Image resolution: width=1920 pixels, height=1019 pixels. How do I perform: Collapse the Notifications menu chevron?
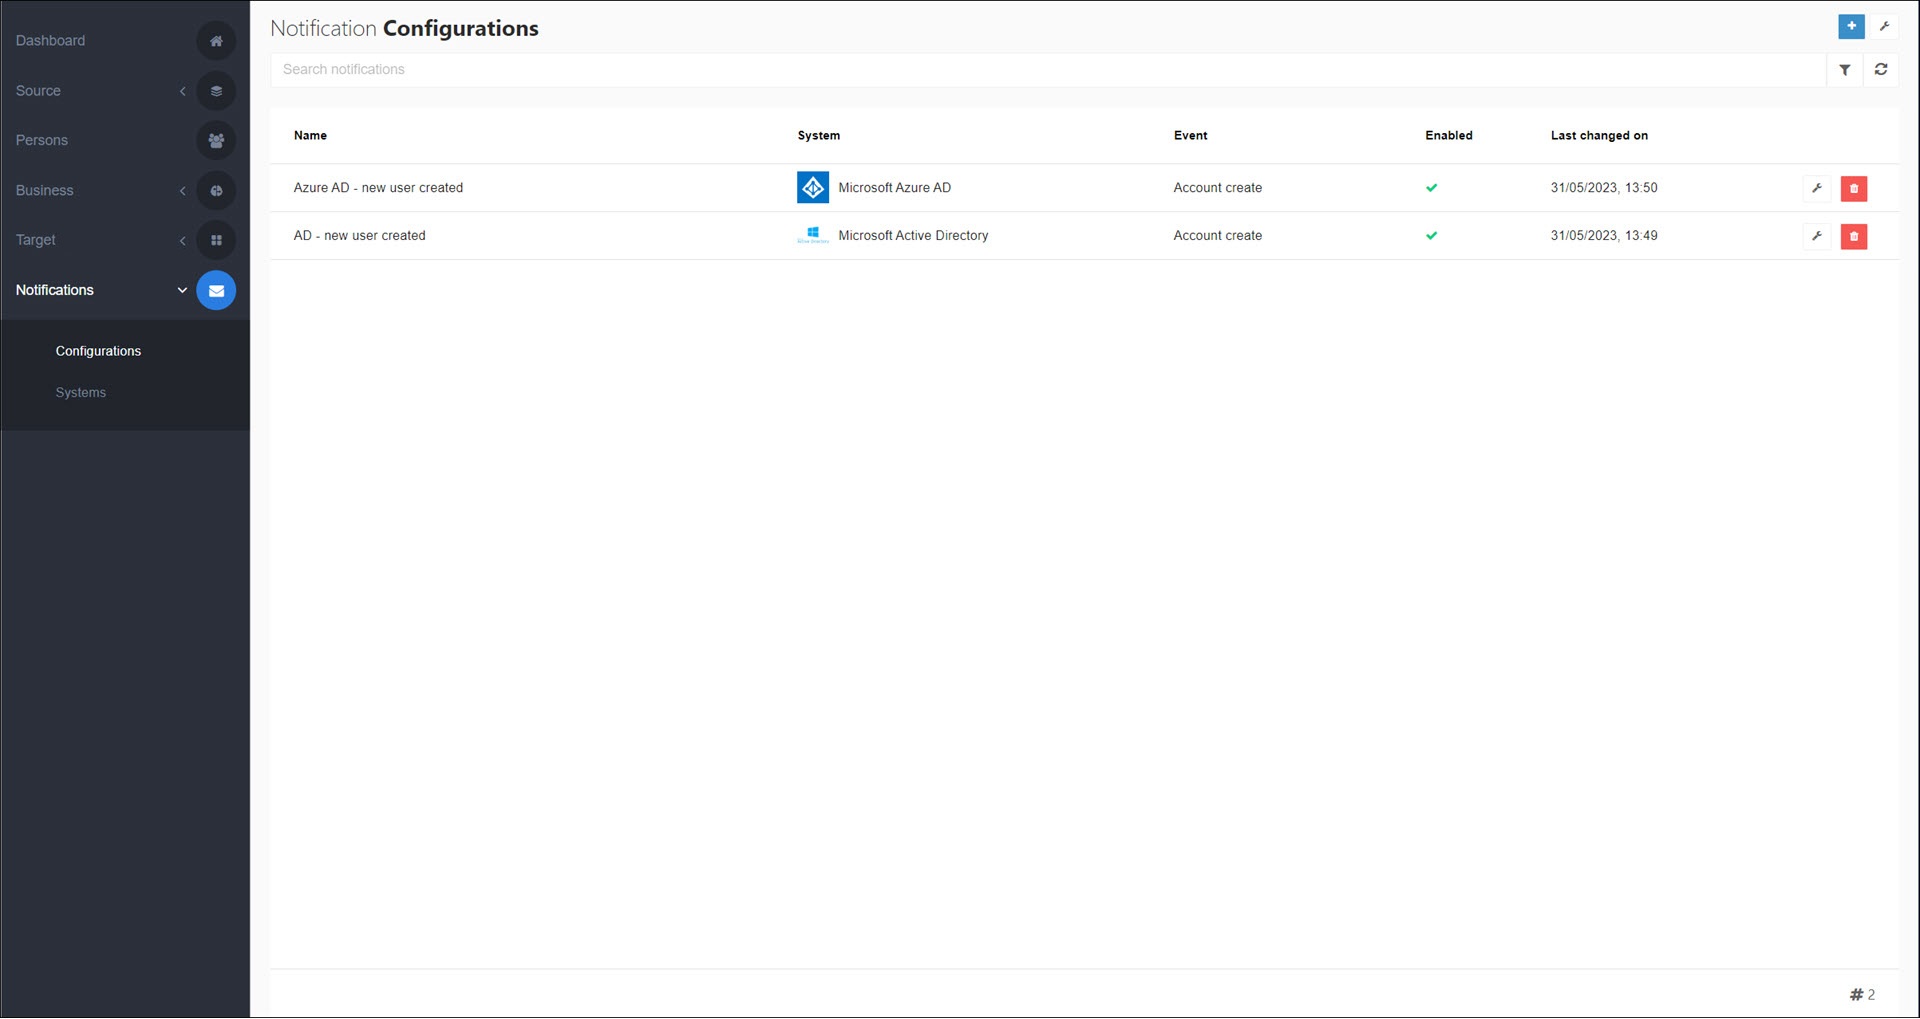pyautogui.click(x=182, y=291)
